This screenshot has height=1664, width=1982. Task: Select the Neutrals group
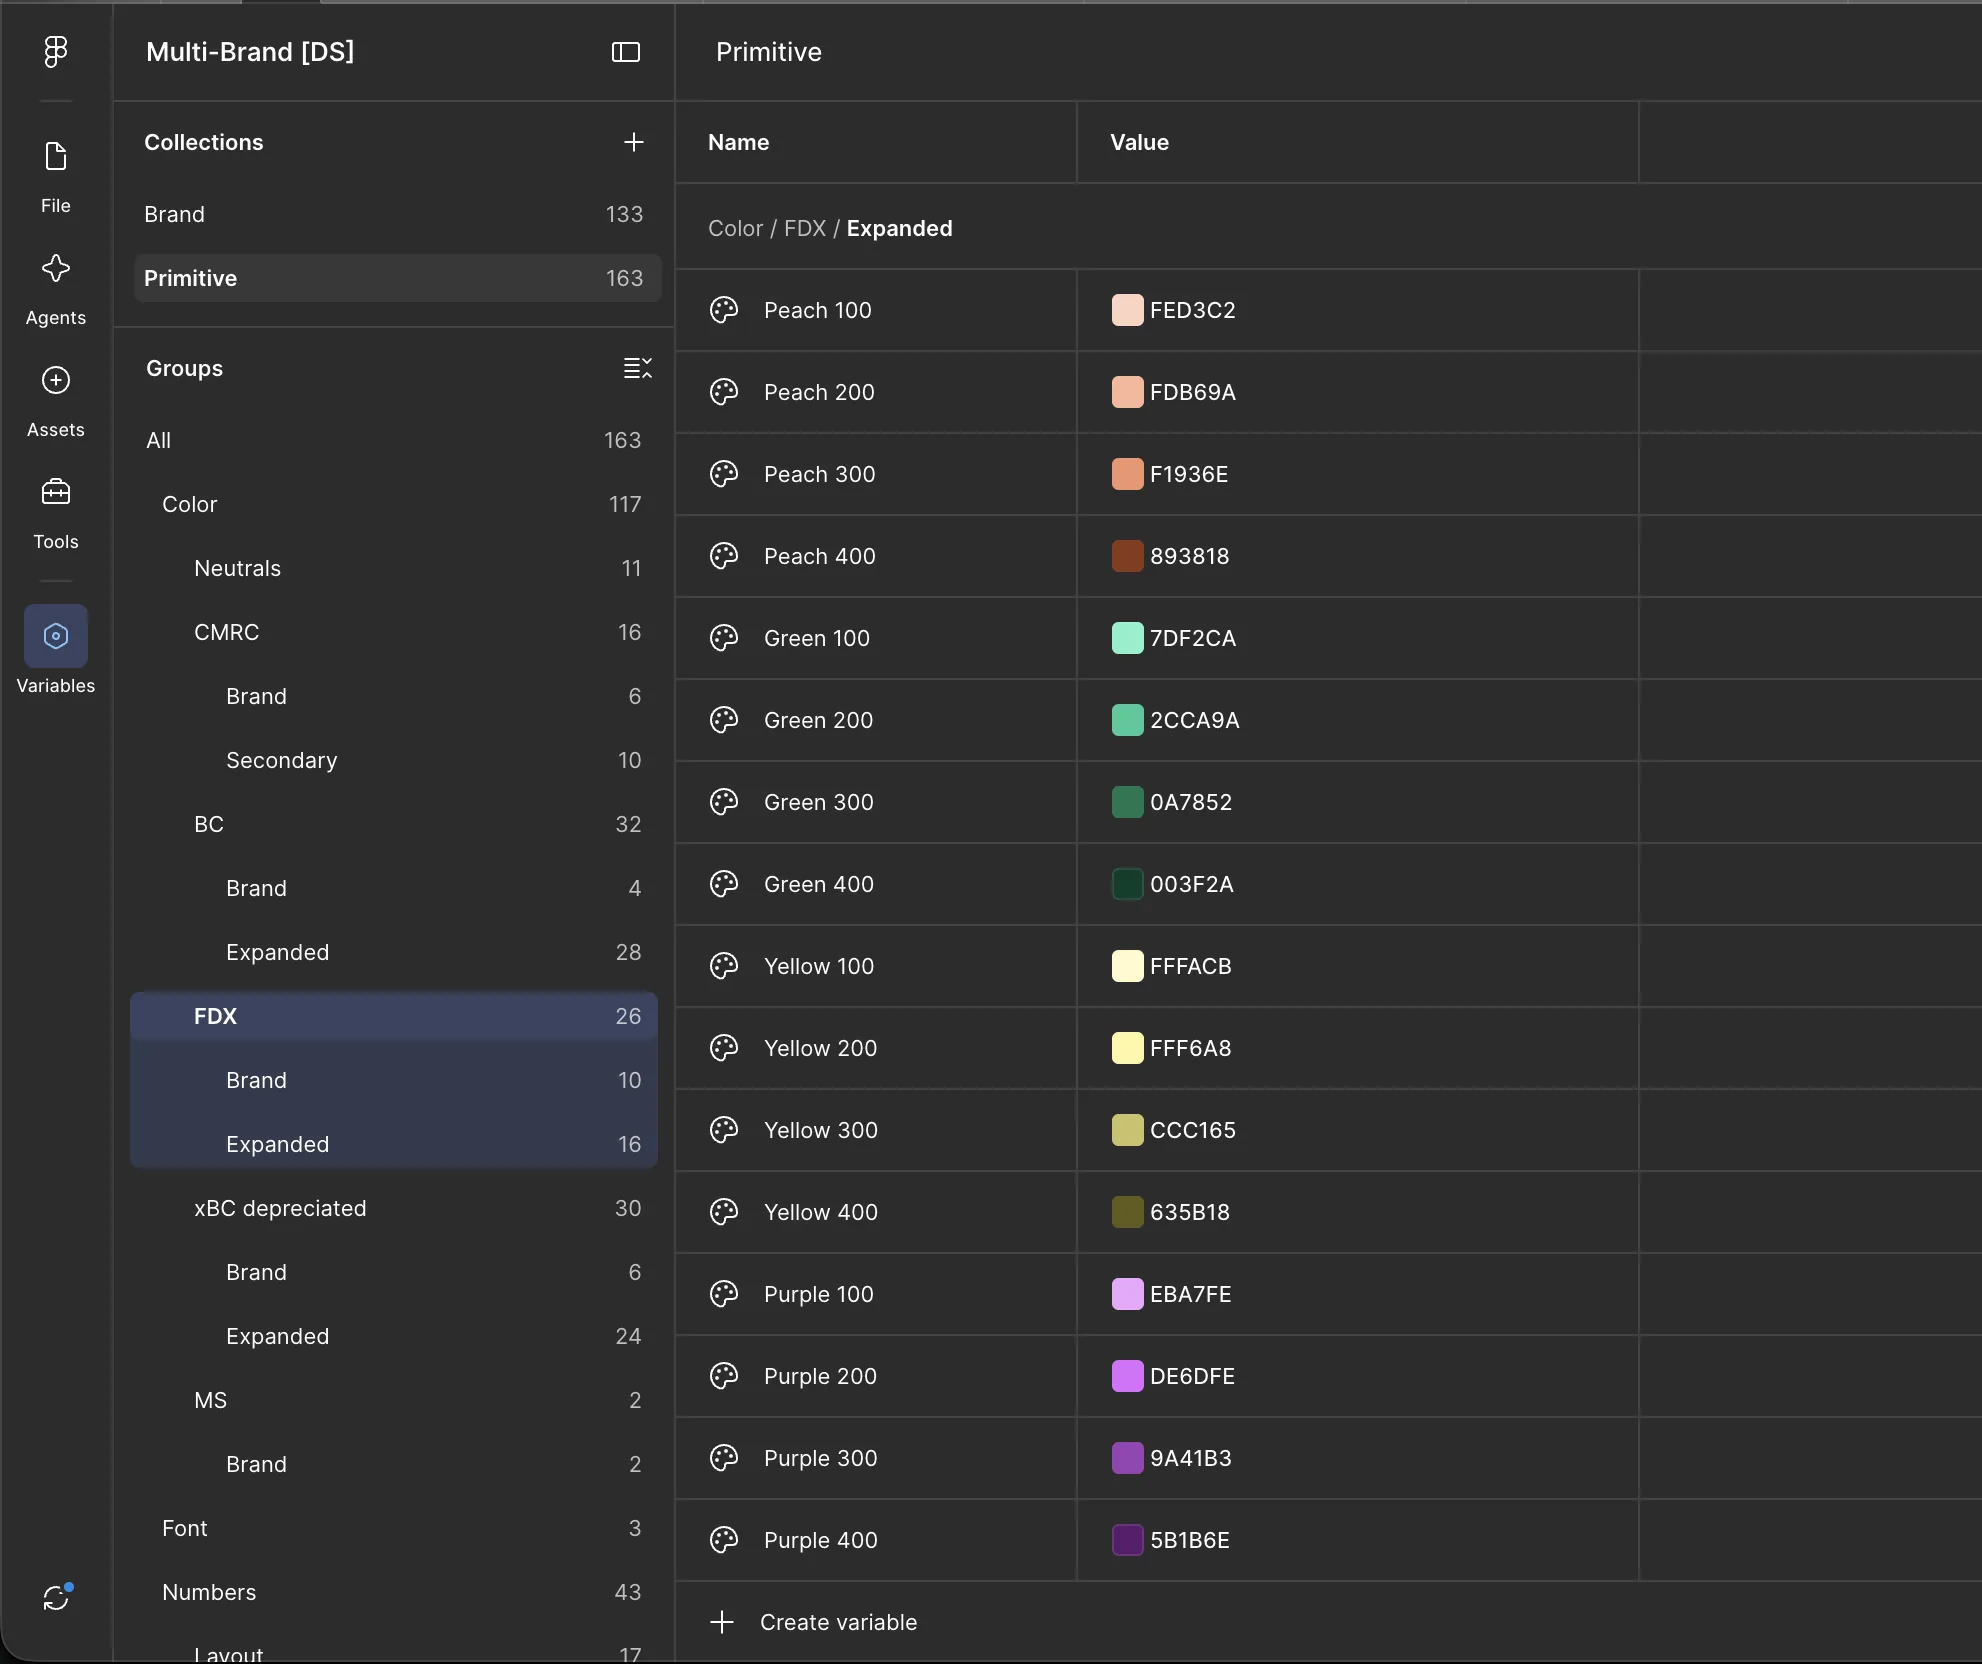(394, 568)
